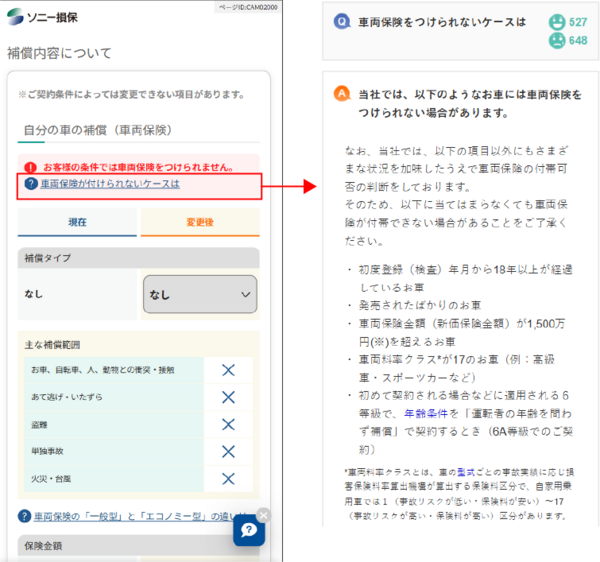600x562 pixels.
Task: Click the page ID label CAM02000
Action: click(x=248, y=7)
